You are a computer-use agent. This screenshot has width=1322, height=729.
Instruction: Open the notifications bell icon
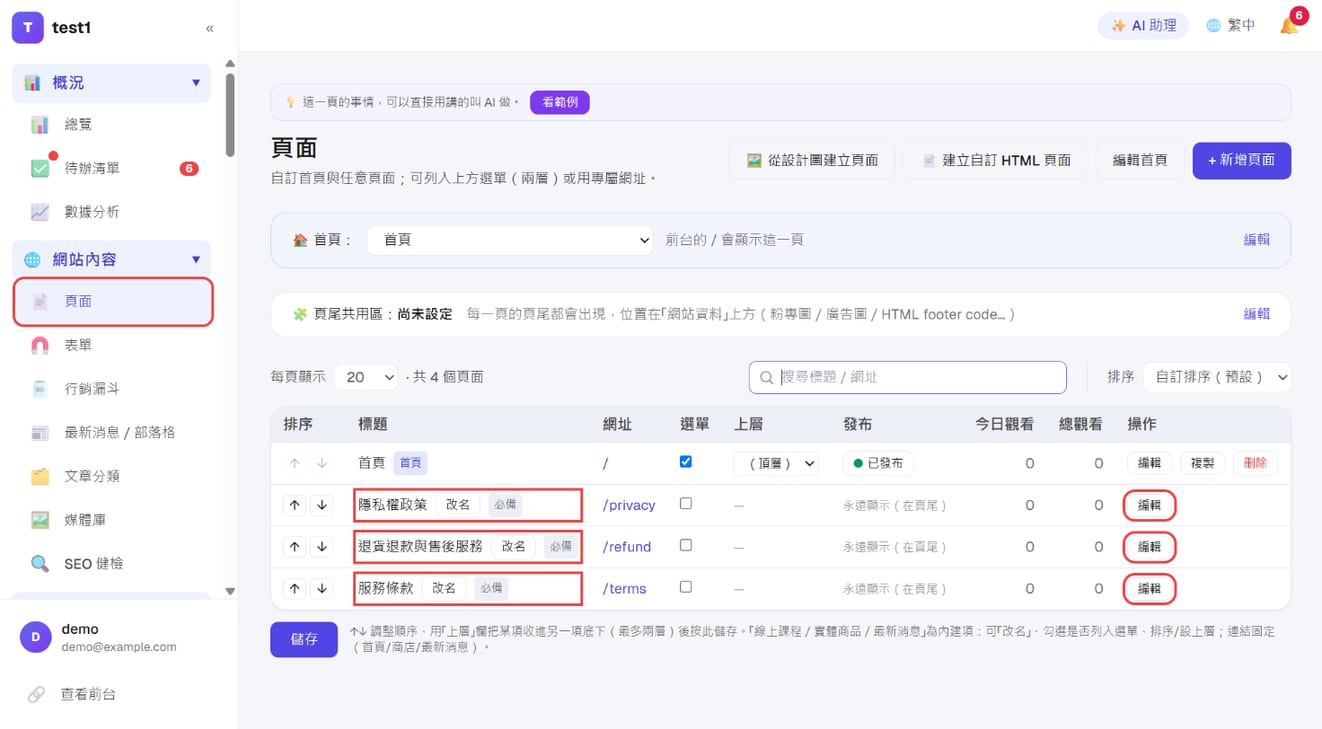1289,26
